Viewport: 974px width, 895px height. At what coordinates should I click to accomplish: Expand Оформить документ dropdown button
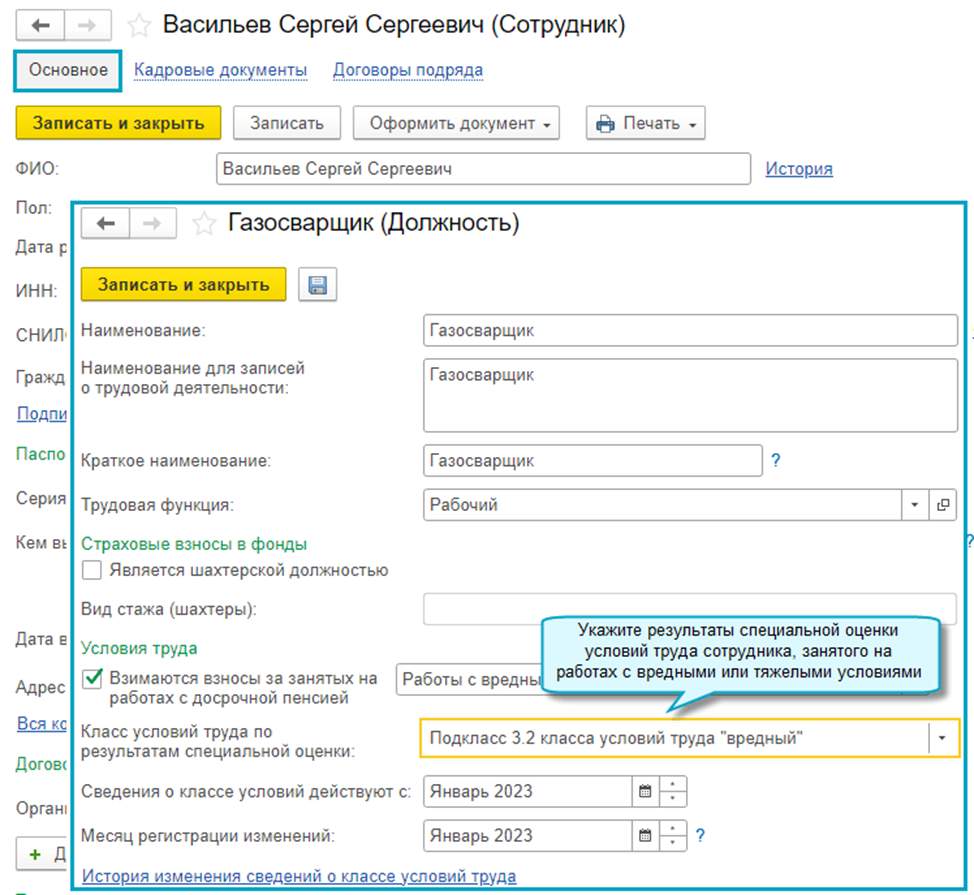tap(456, 124)
